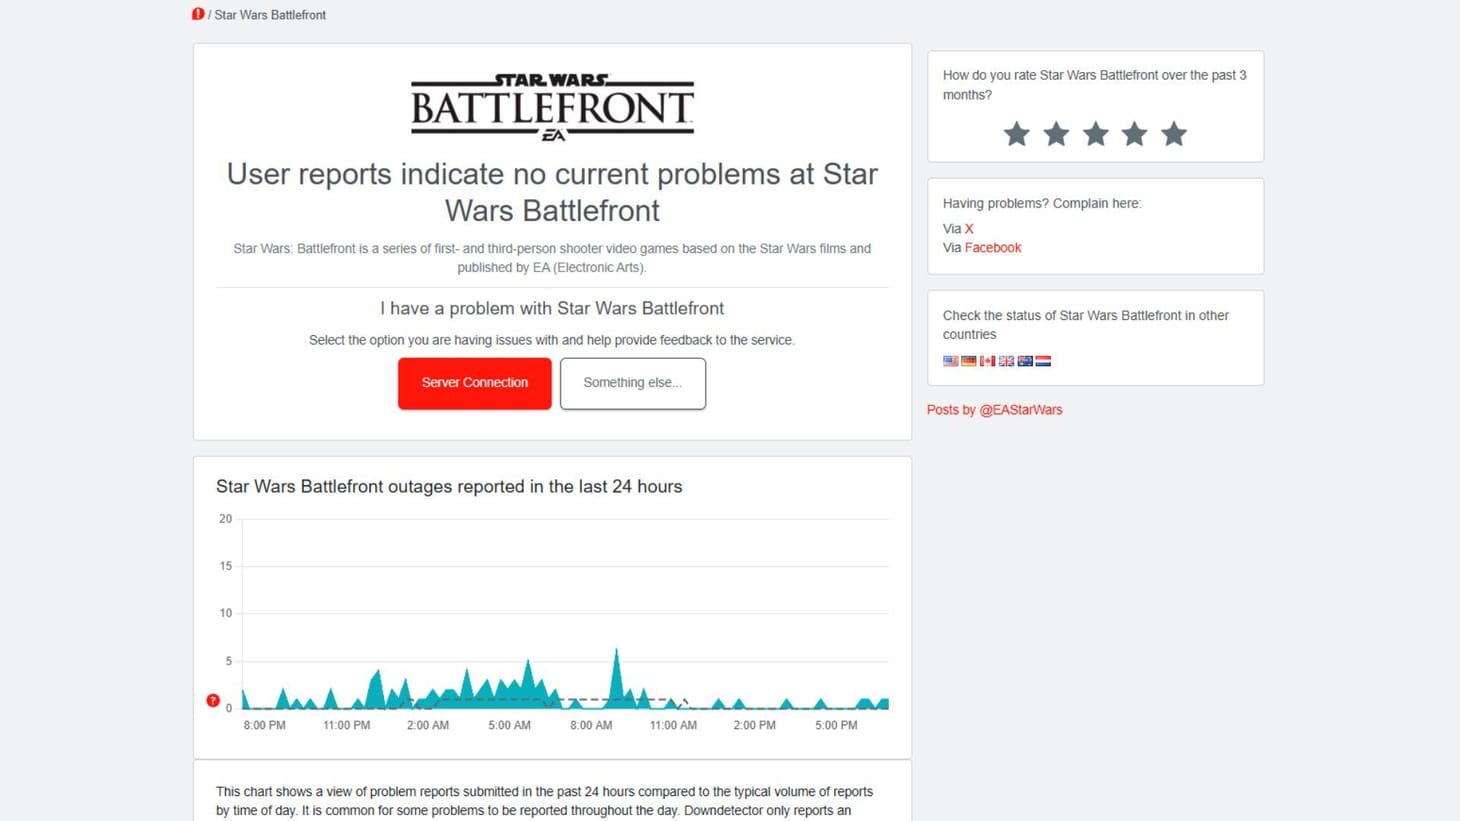Viewport: 1460px width, 821px height.
Task: Open the chart help question-mark icon
Action: (213, 700)
